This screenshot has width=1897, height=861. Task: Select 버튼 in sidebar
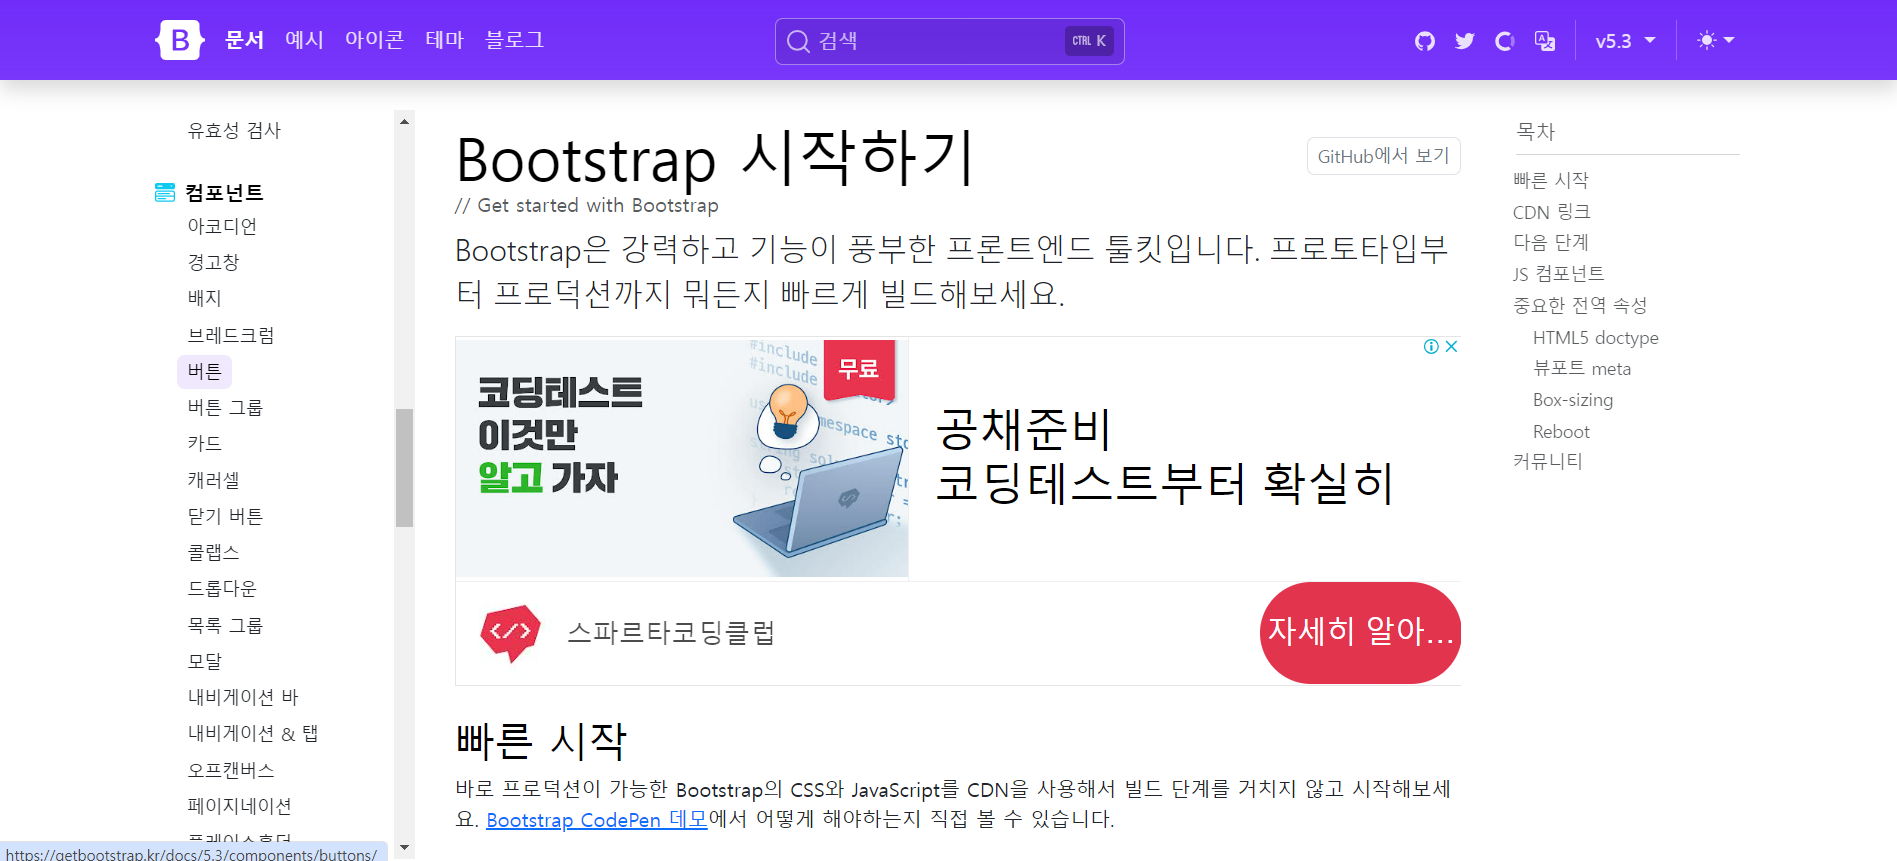coord(204,371)
